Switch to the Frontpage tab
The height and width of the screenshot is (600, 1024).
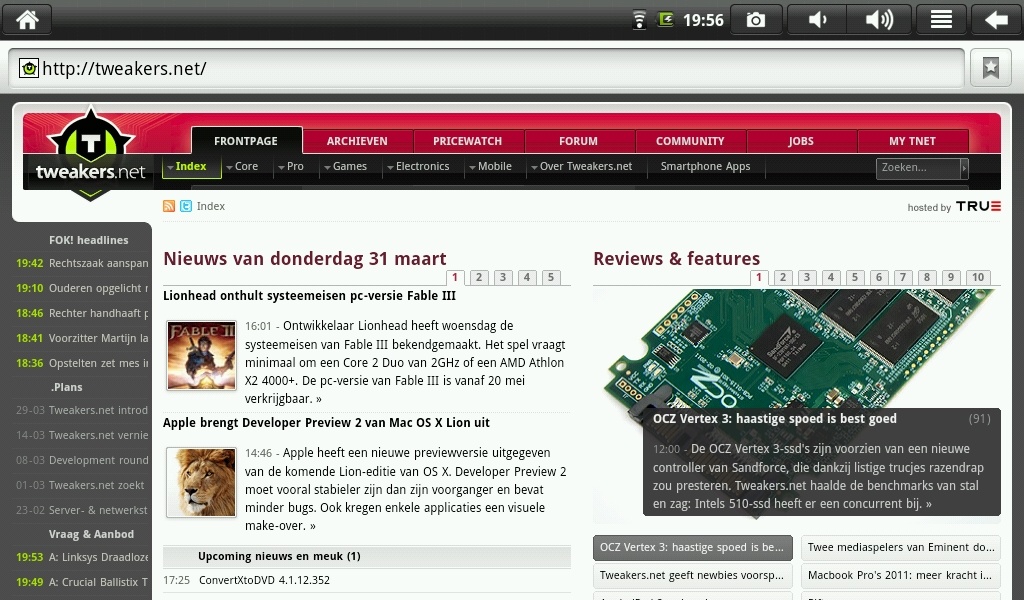[246, 141]
